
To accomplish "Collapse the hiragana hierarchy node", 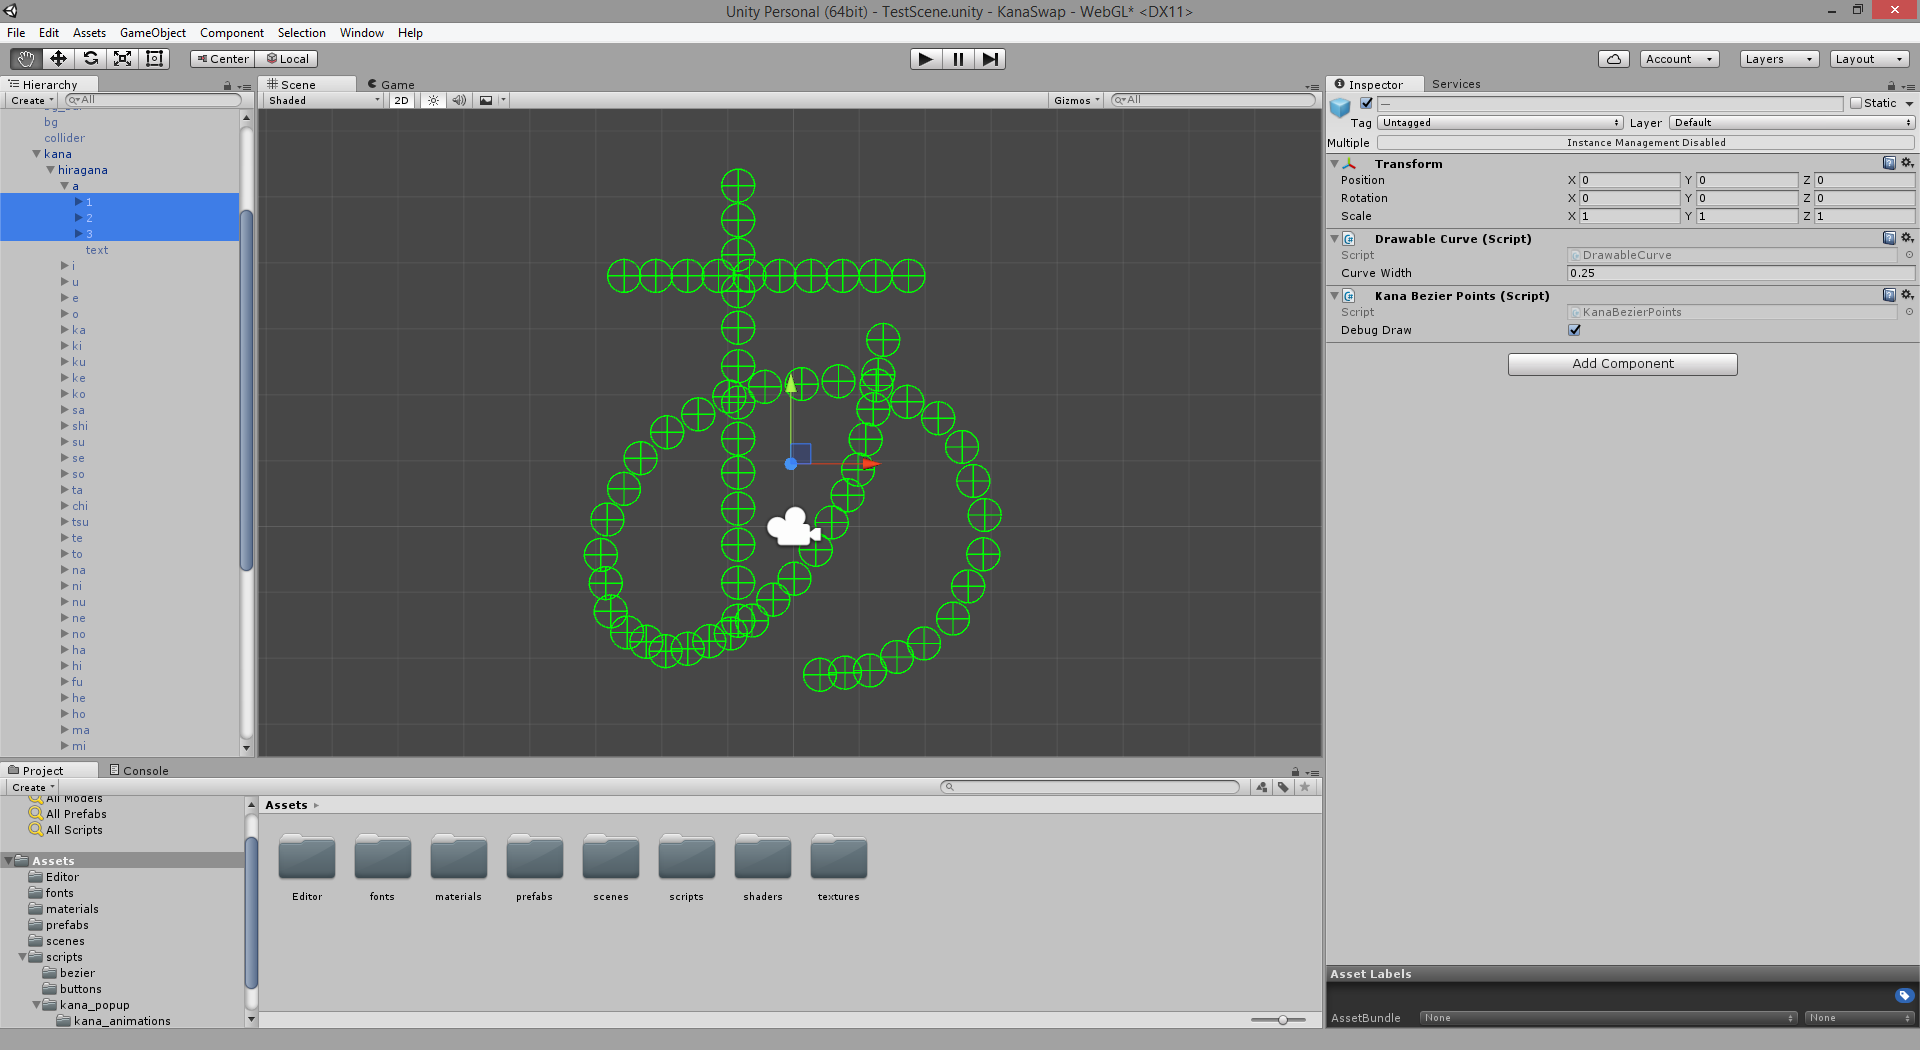I will (x=51, y=170).
